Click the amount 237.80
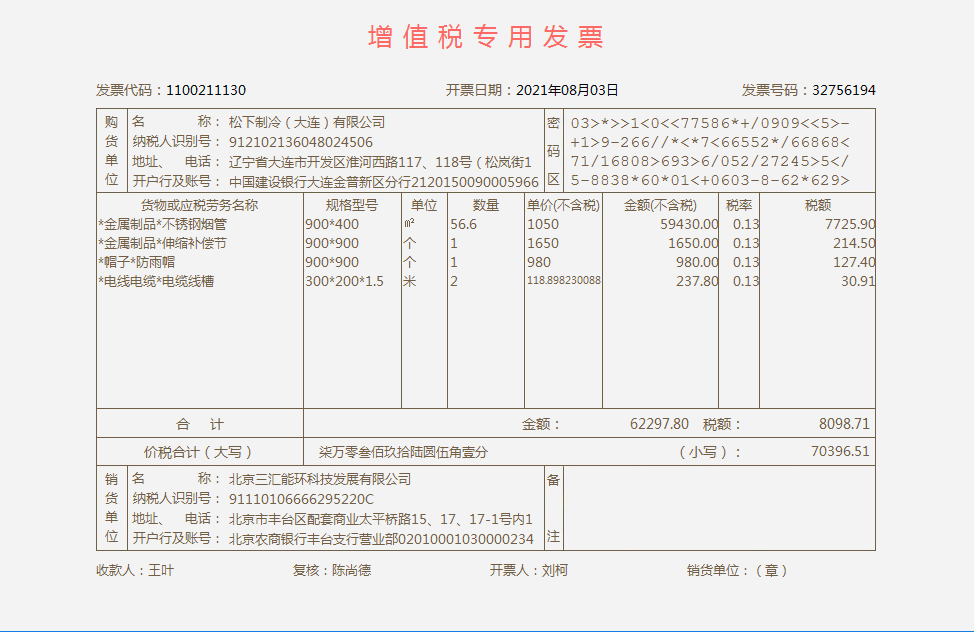The height and width of the screenshot is (632, 974). 697,282
